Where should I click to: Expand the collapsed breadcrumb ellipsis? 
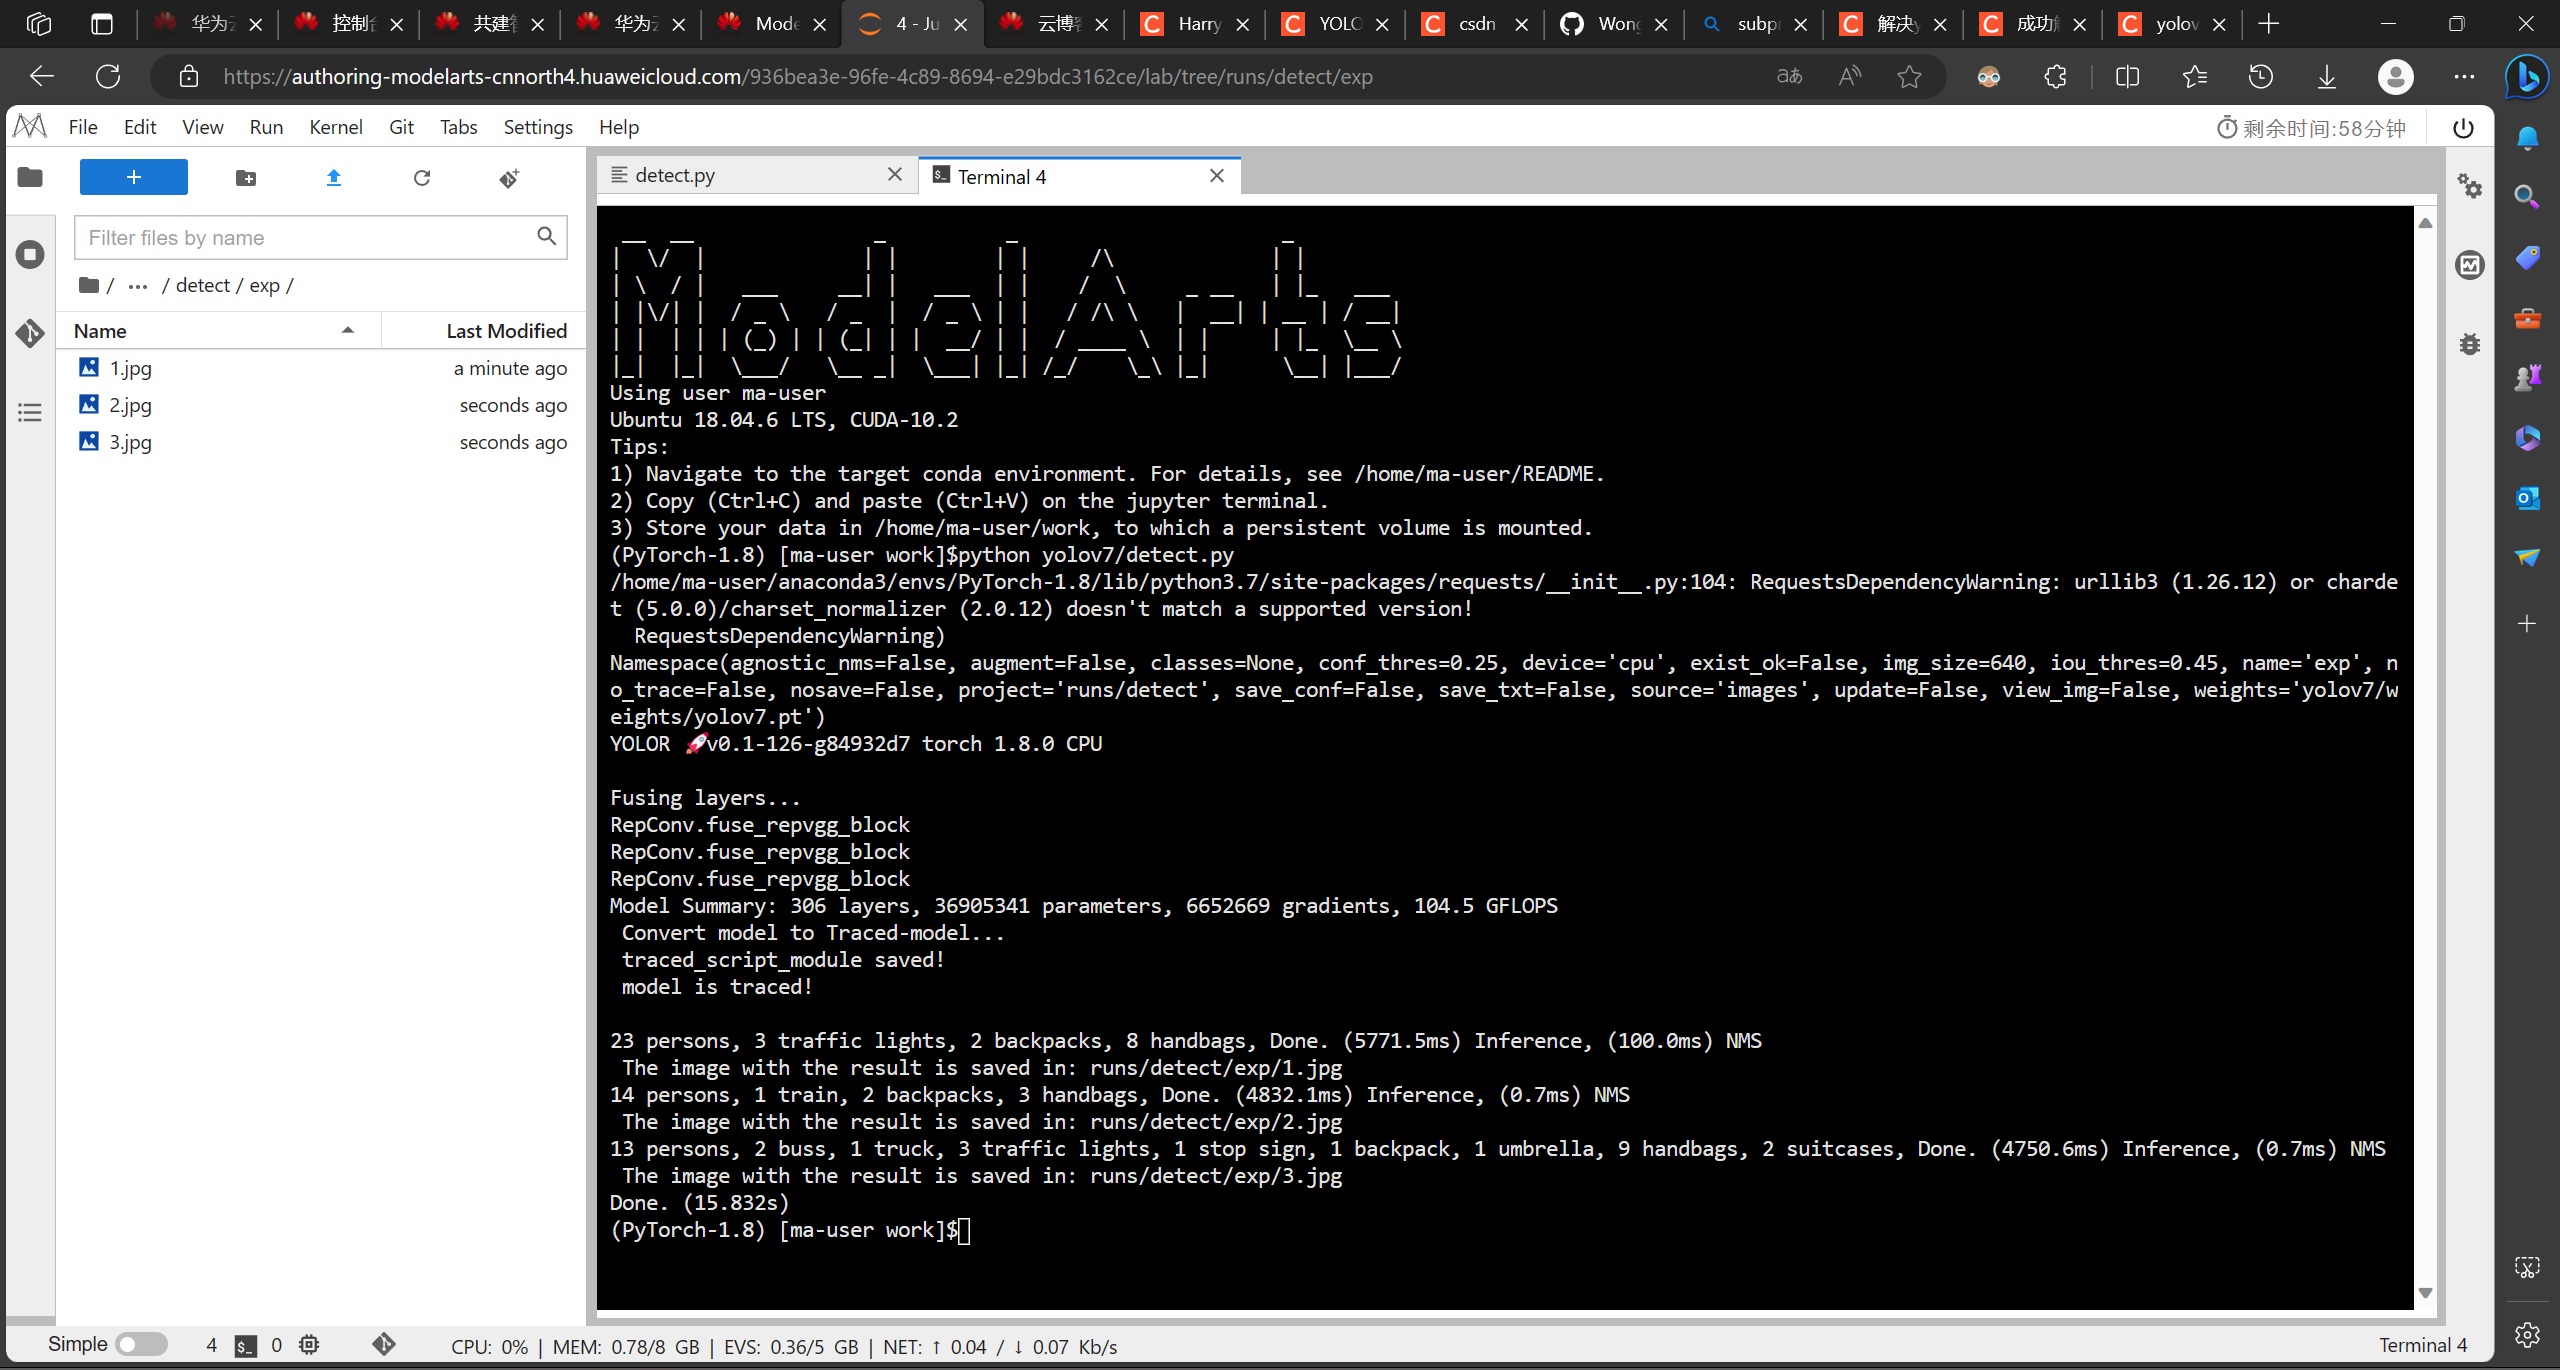[x=138, y=286]
